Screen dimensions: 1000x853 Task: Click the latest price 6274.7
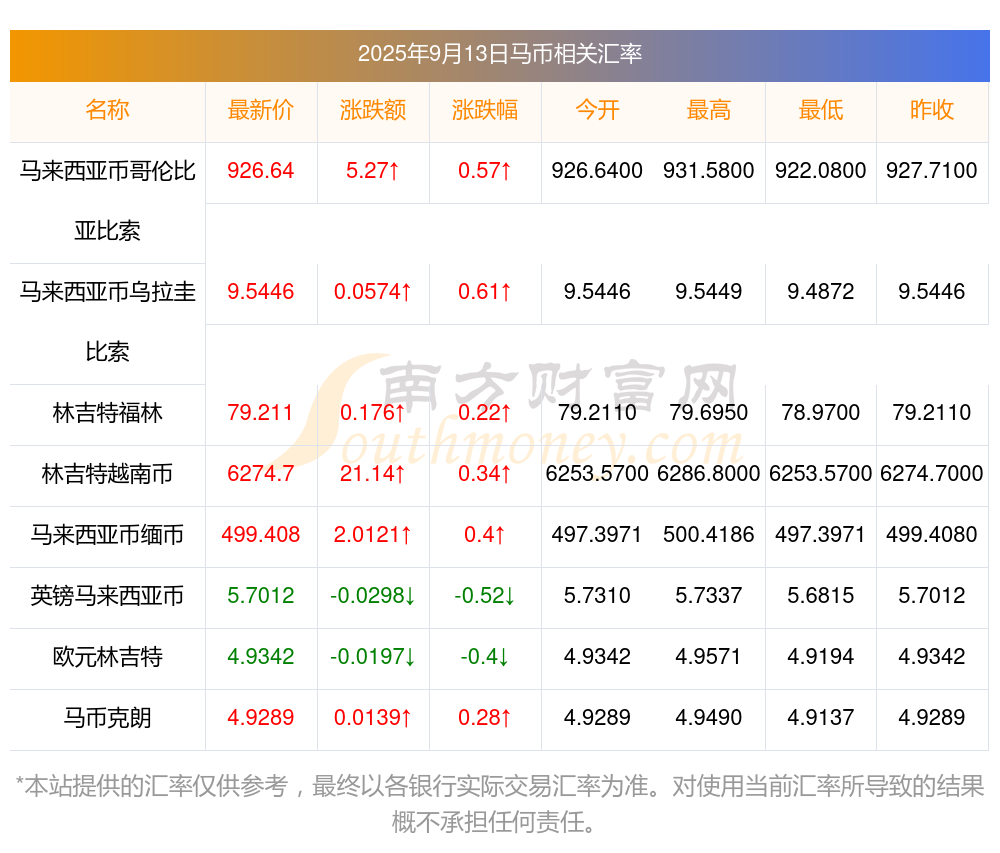(261, 474)
